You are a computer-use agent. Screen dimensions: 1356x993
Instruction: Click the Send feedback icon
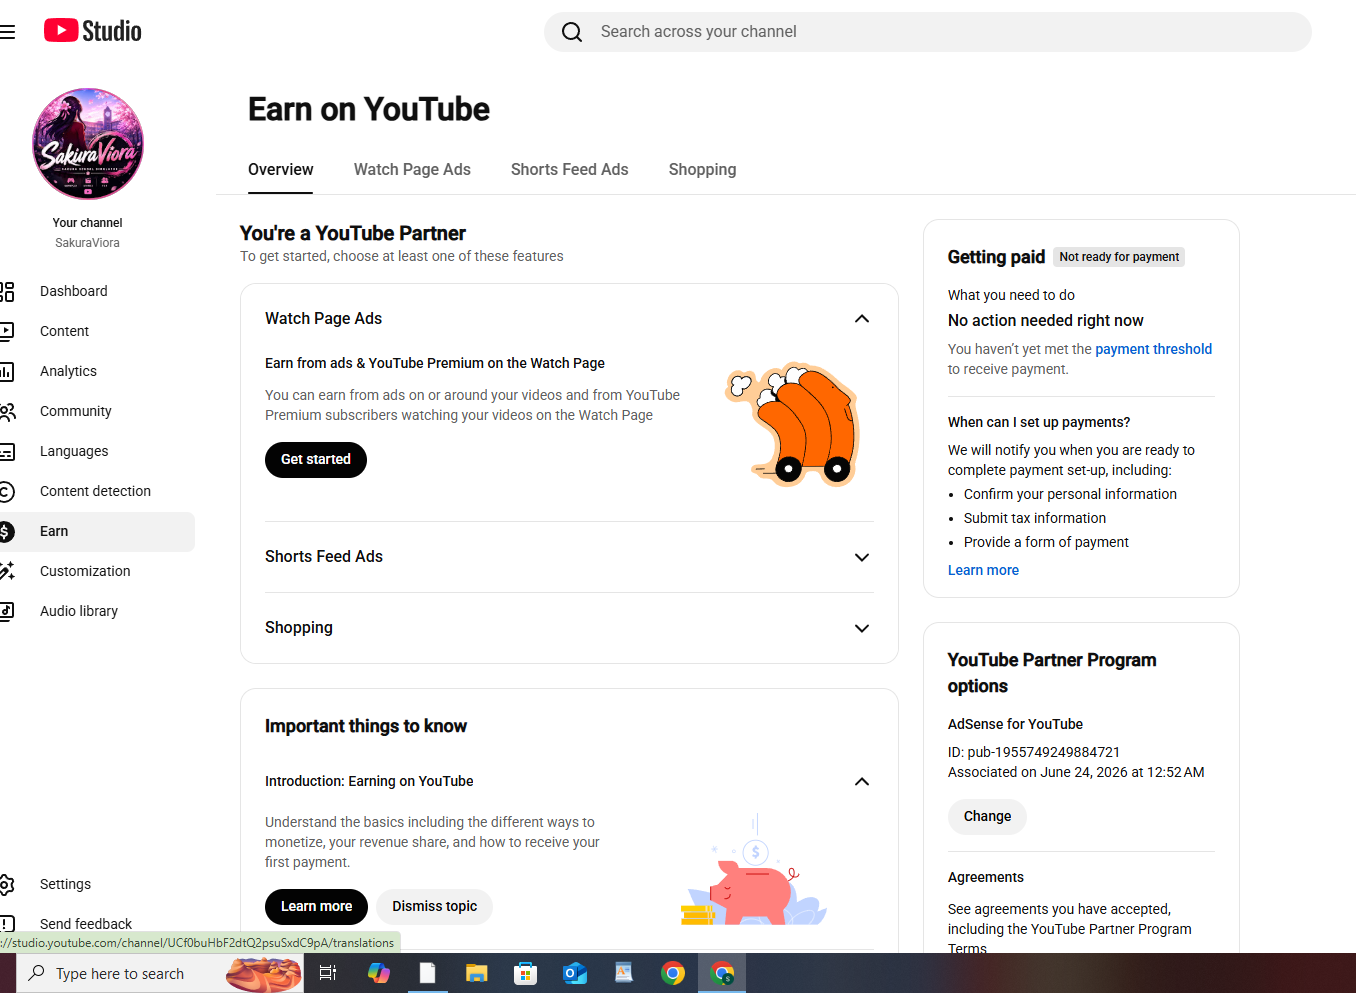(x=7, y=924)
